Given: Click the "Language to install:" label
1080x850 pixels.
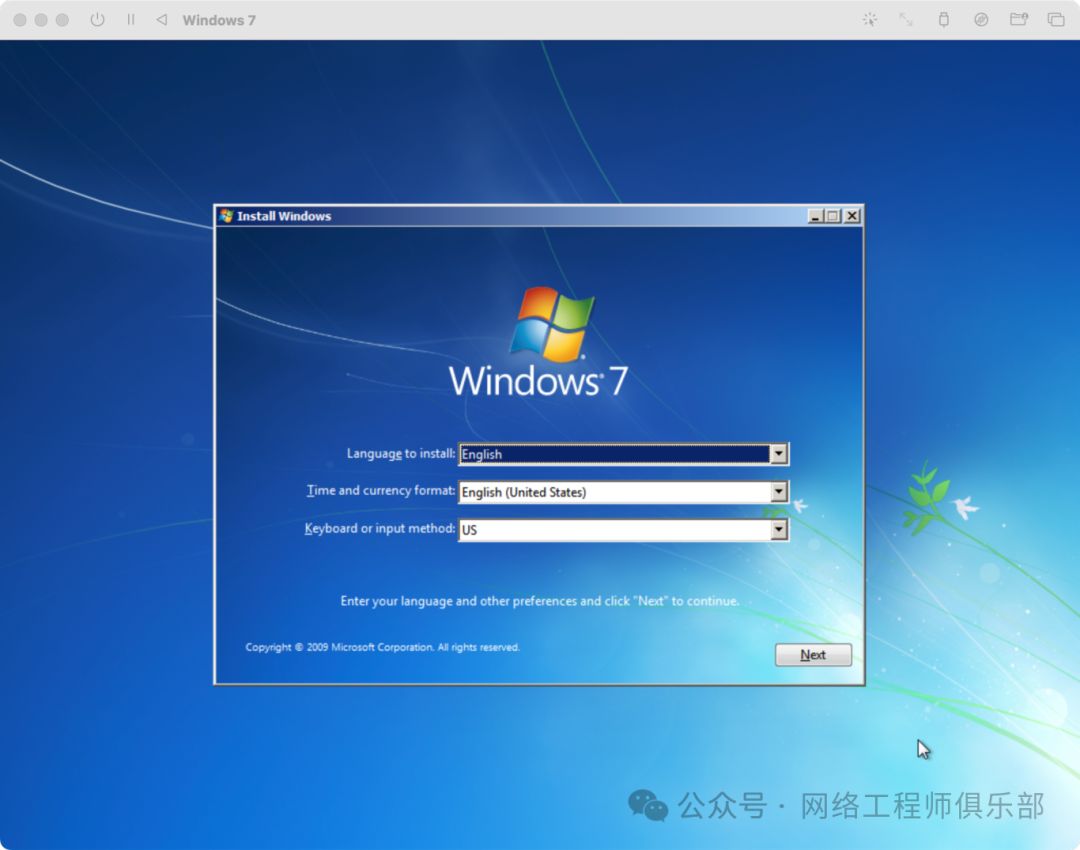Looking at the screenshot, I should [401, 453].
